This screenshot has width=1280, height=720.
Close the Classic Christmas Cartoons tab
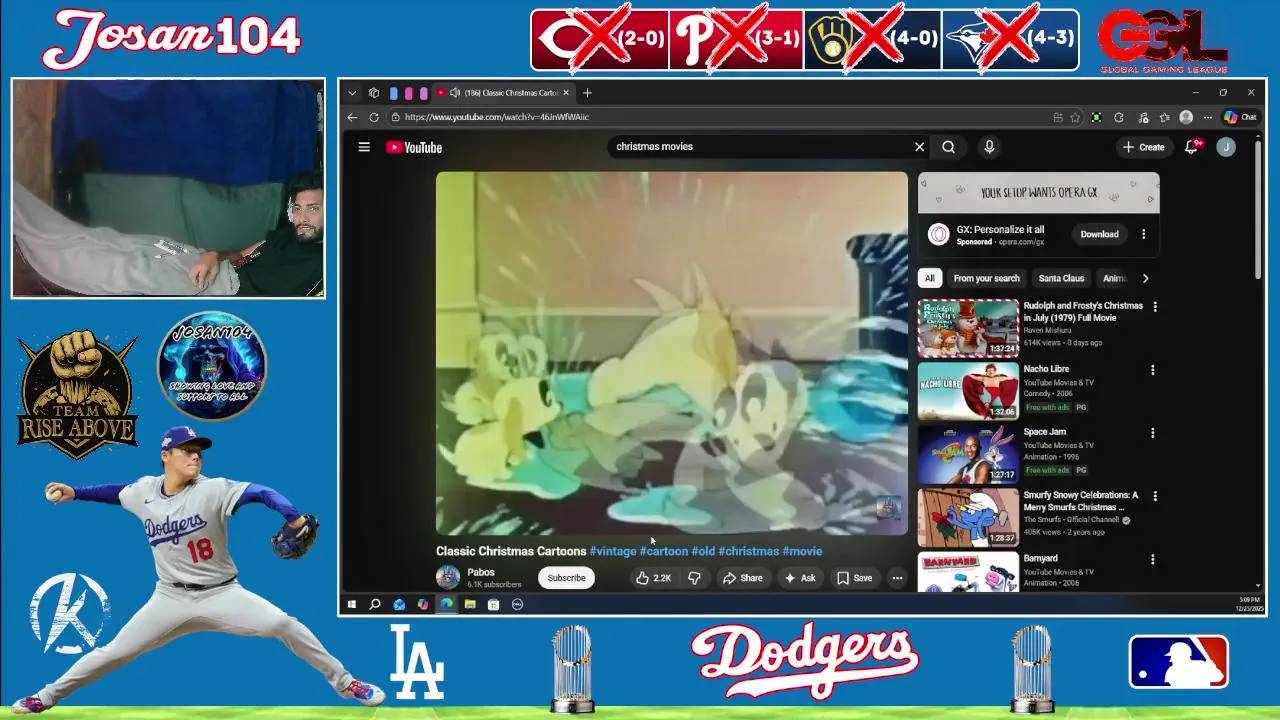[x=566, y=93]
